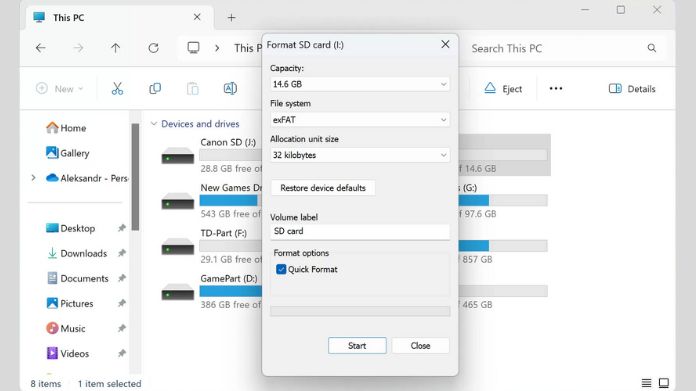Click the 8 items status text
The height and width of the screenshot is (391, 696).
(x=46, y=383)
